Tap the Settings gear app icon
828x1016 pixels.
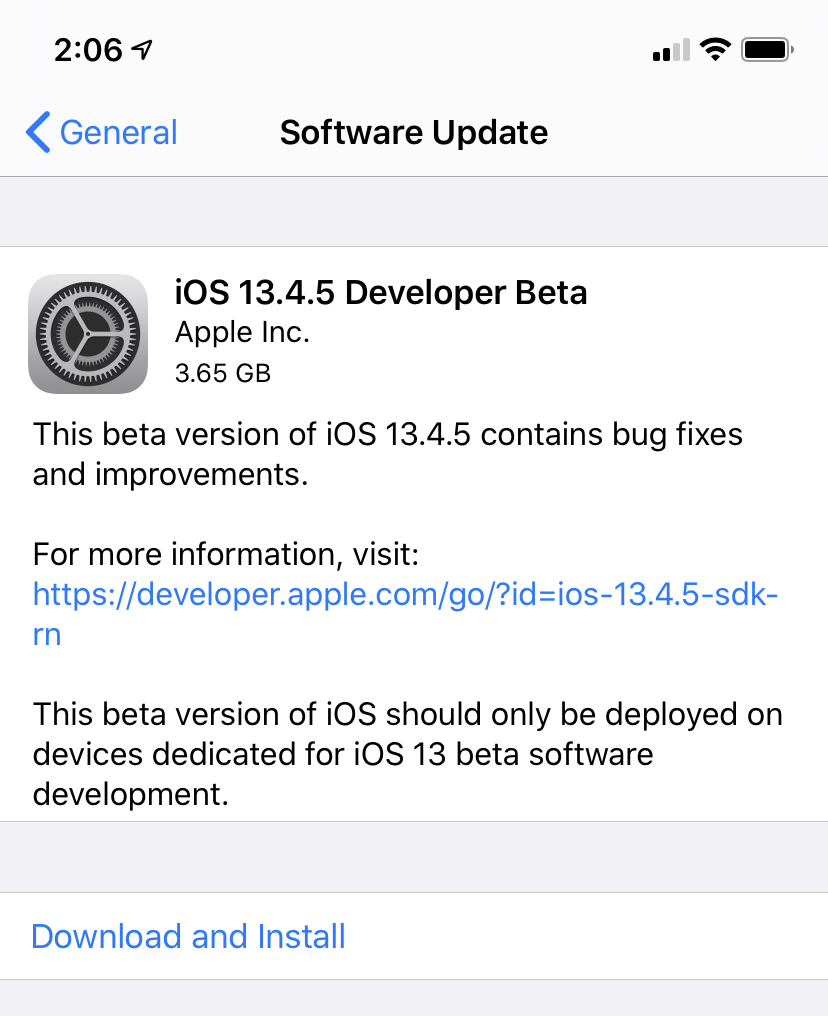click(x=88, y=334)
